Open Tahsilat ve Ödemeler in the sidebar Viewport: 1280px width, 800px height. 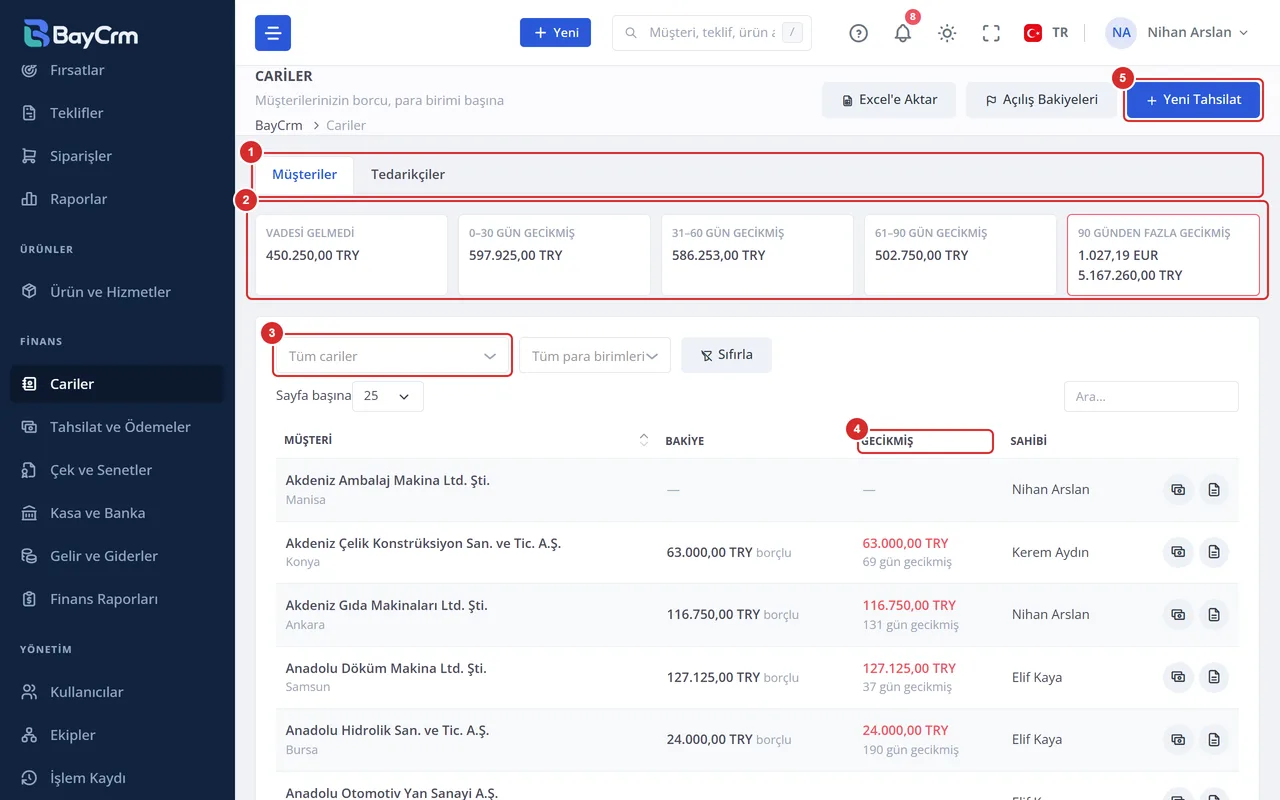(x=117, y=427)
